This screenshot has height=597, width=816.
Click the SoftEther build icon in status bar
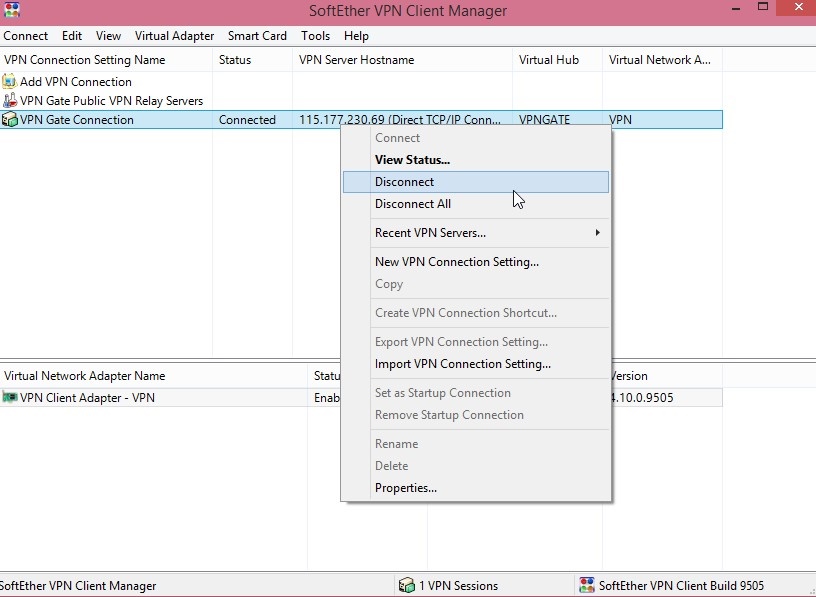point(587,585)
